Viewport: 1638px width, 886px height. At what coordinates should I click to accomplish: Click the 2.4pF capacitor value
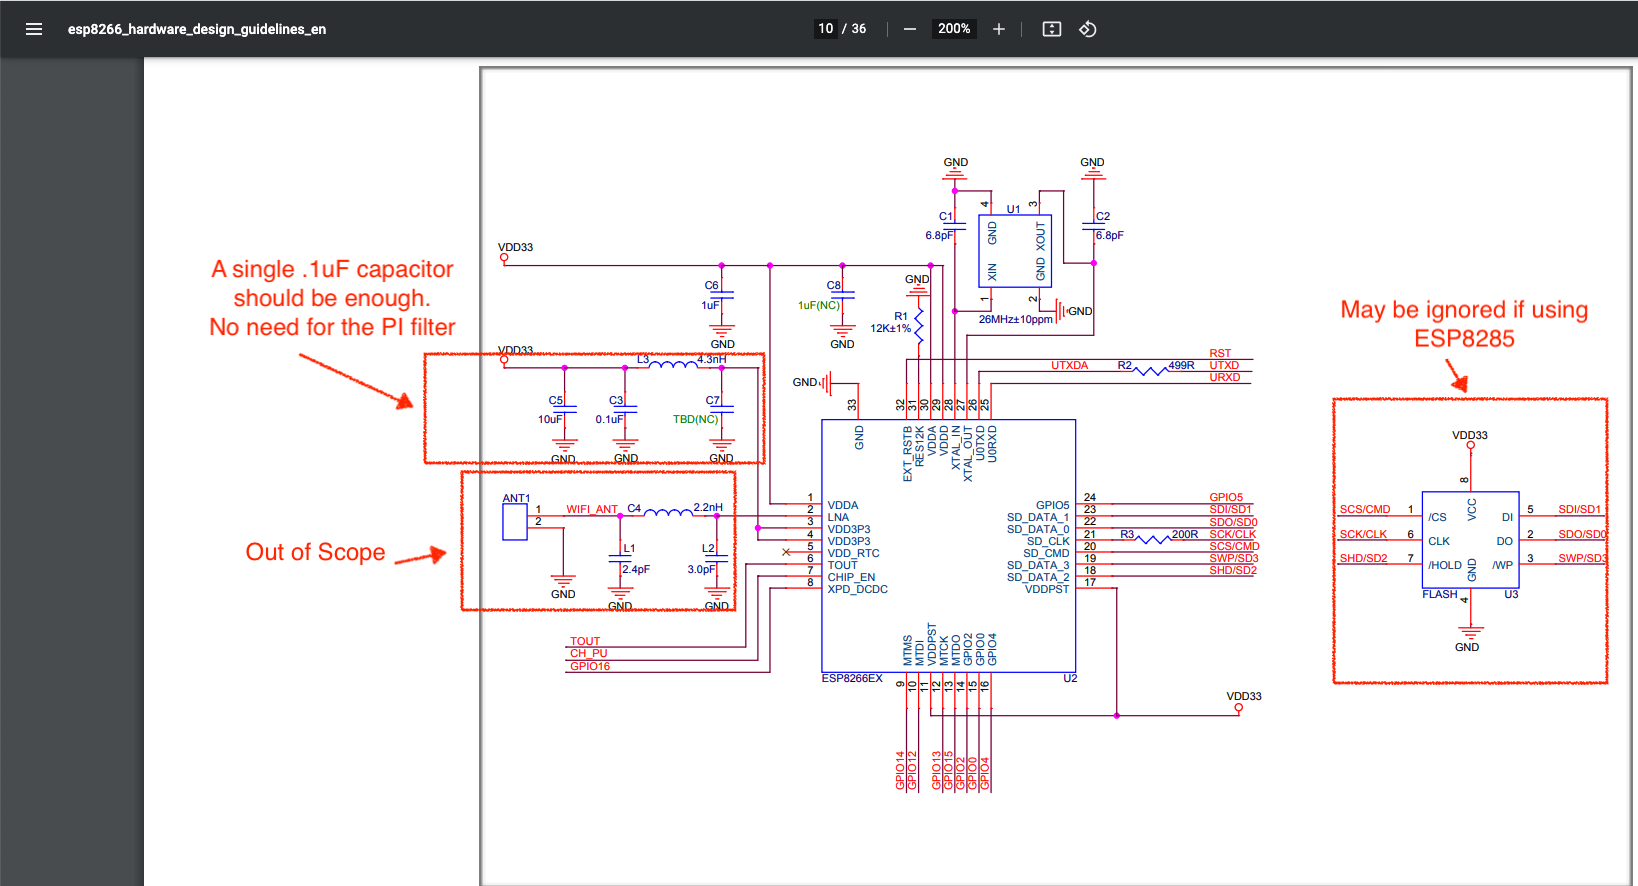tap(636, 569)
